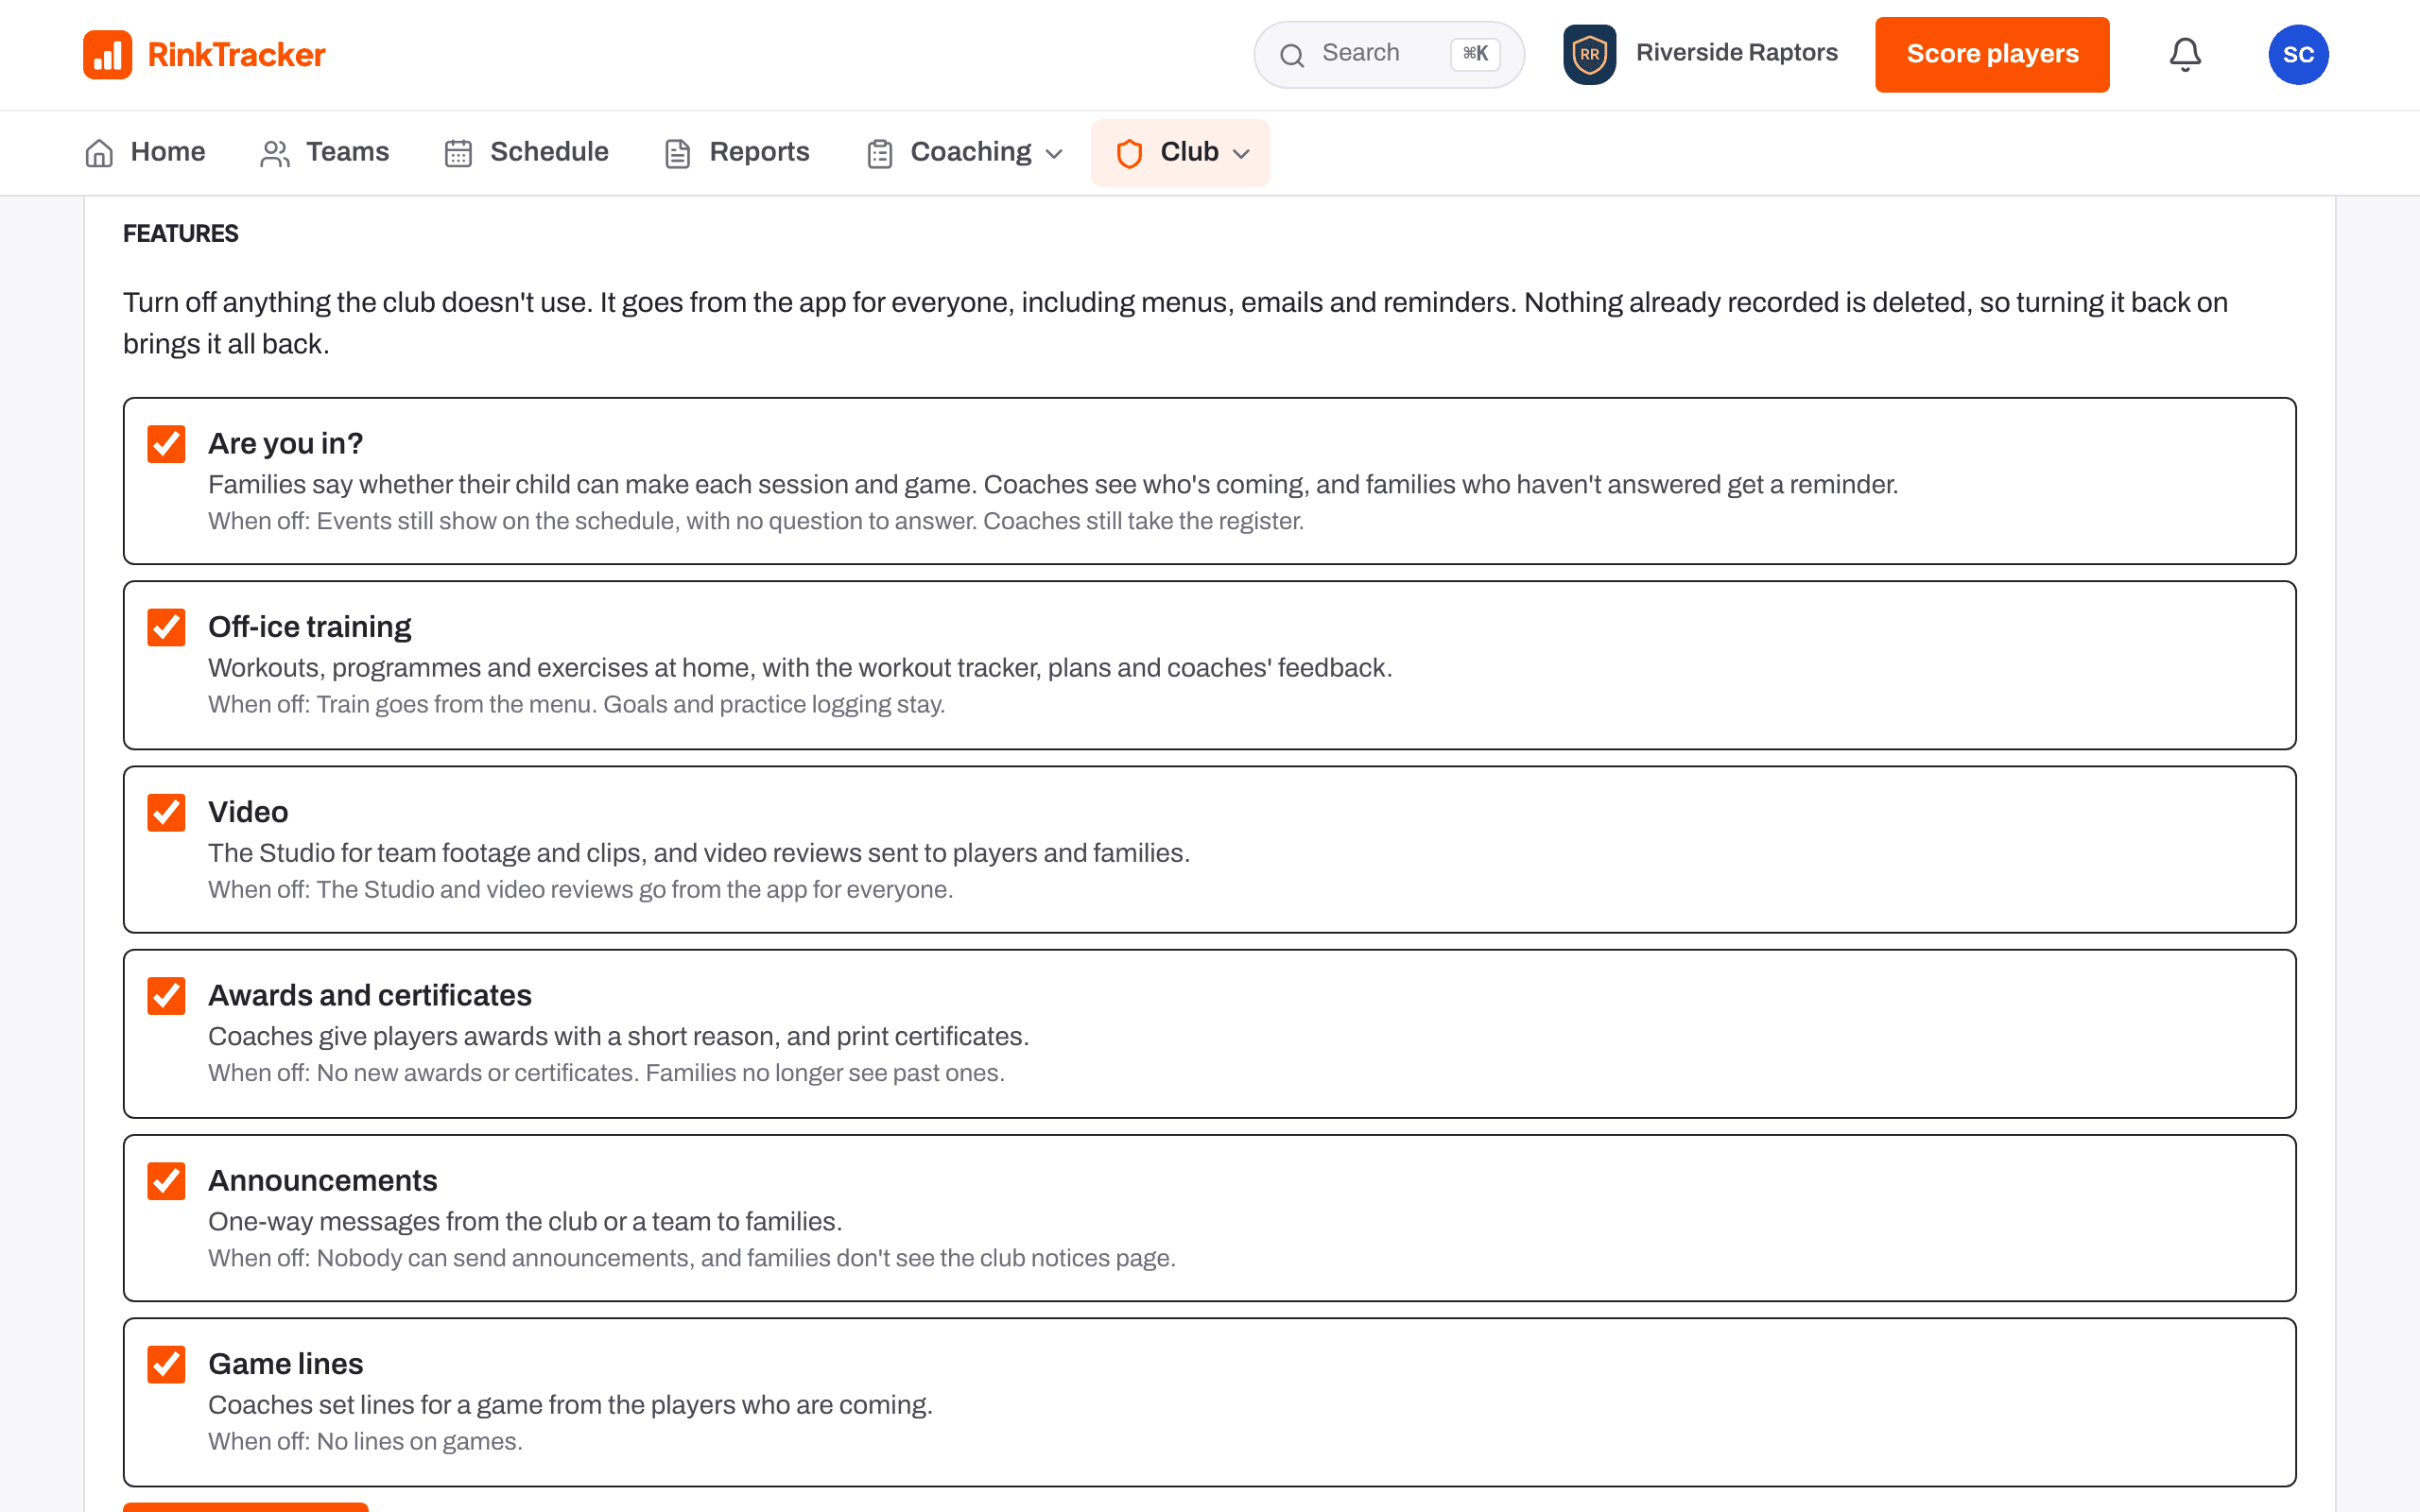Toggle the Video feature checkbox

[166, 812]
